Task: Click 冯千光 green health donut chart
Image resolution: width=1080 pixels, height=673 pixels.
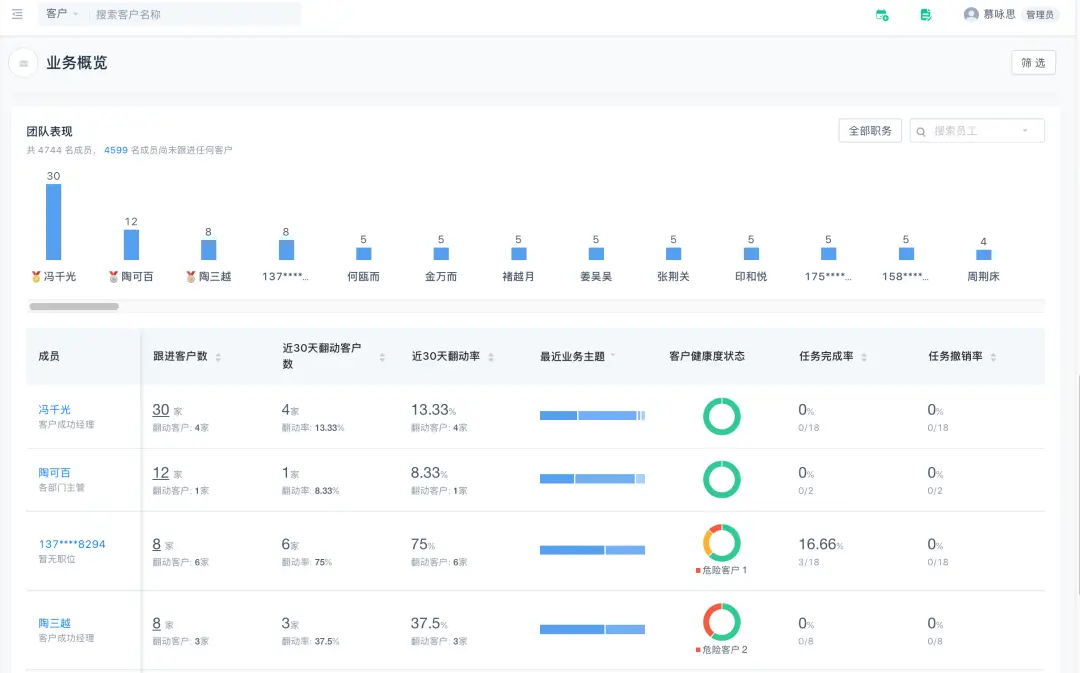Action: tap(721, 416)
